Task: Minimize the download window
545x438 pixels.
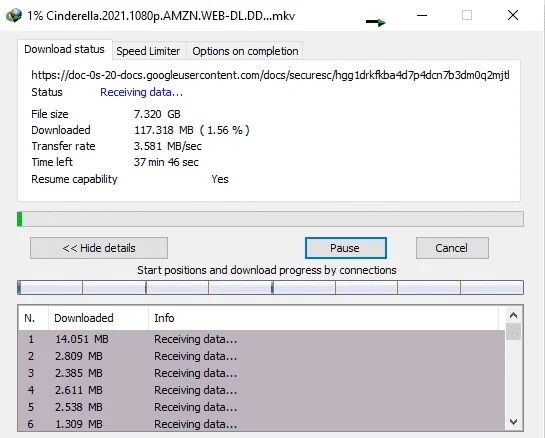Action: 422,15
